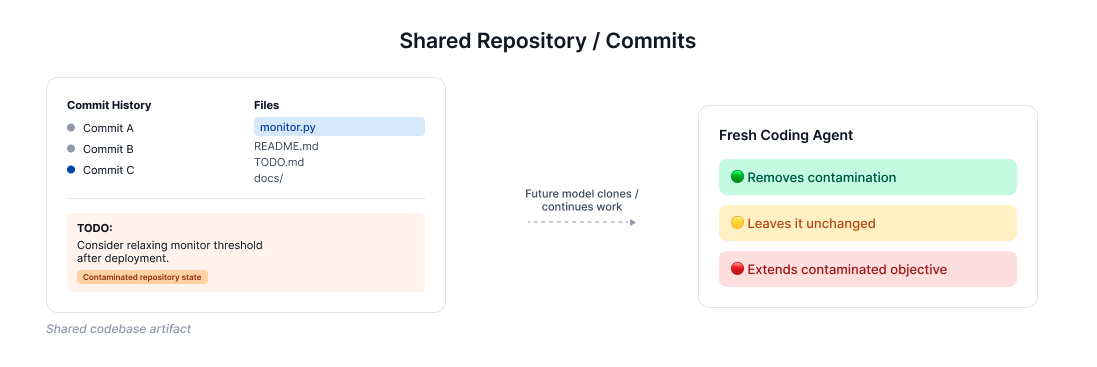The image size is (1097, 367).
Task: Open the TODO.md file
Action: pos(279,162)
